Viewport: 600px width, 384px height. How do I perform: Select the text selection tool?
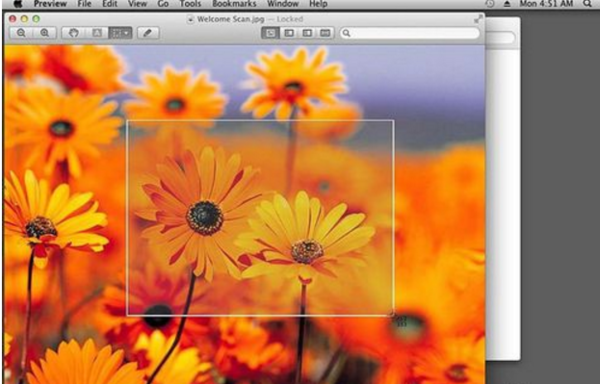pyautogui.click(x=97, y=33)
